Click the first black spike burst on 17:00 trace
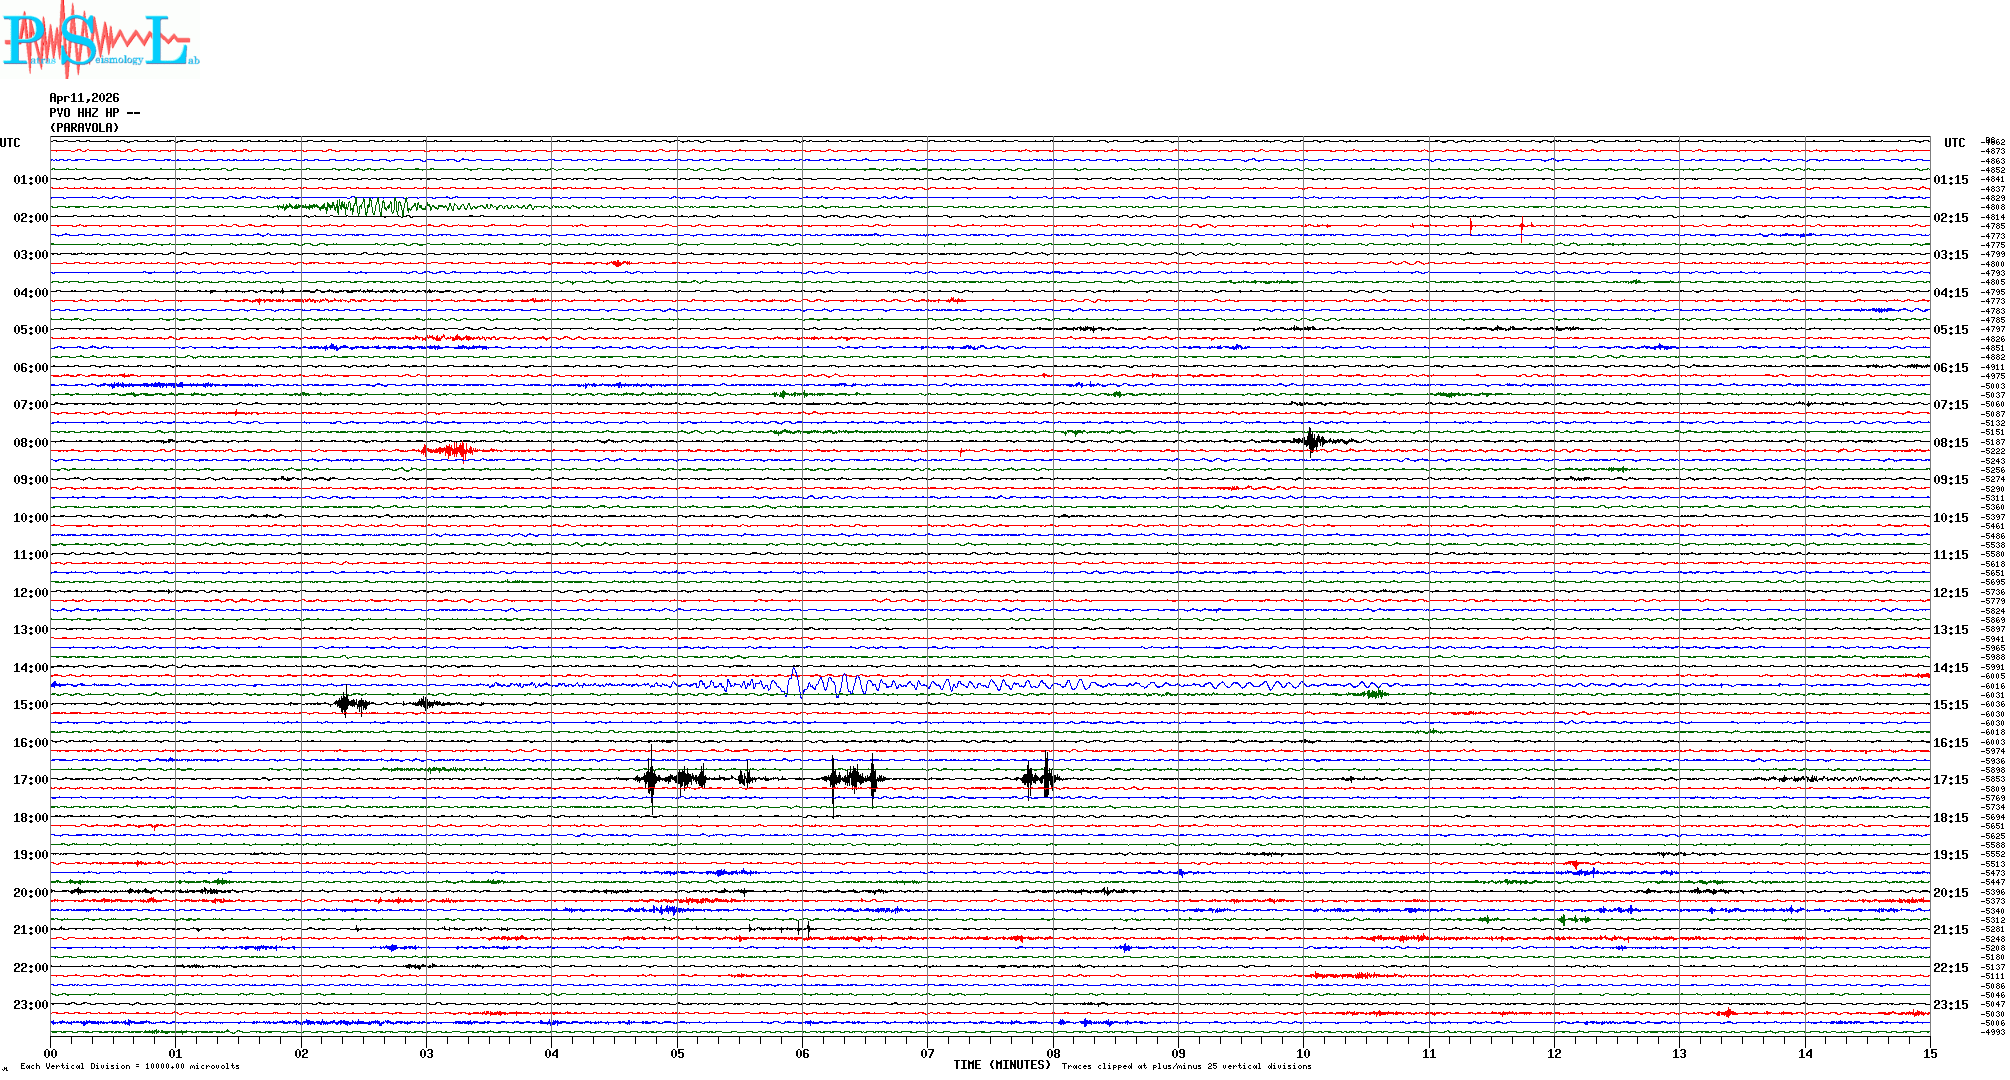Image resolution: width=2010 pixels, height=1080 pixels. coord(651,779)
